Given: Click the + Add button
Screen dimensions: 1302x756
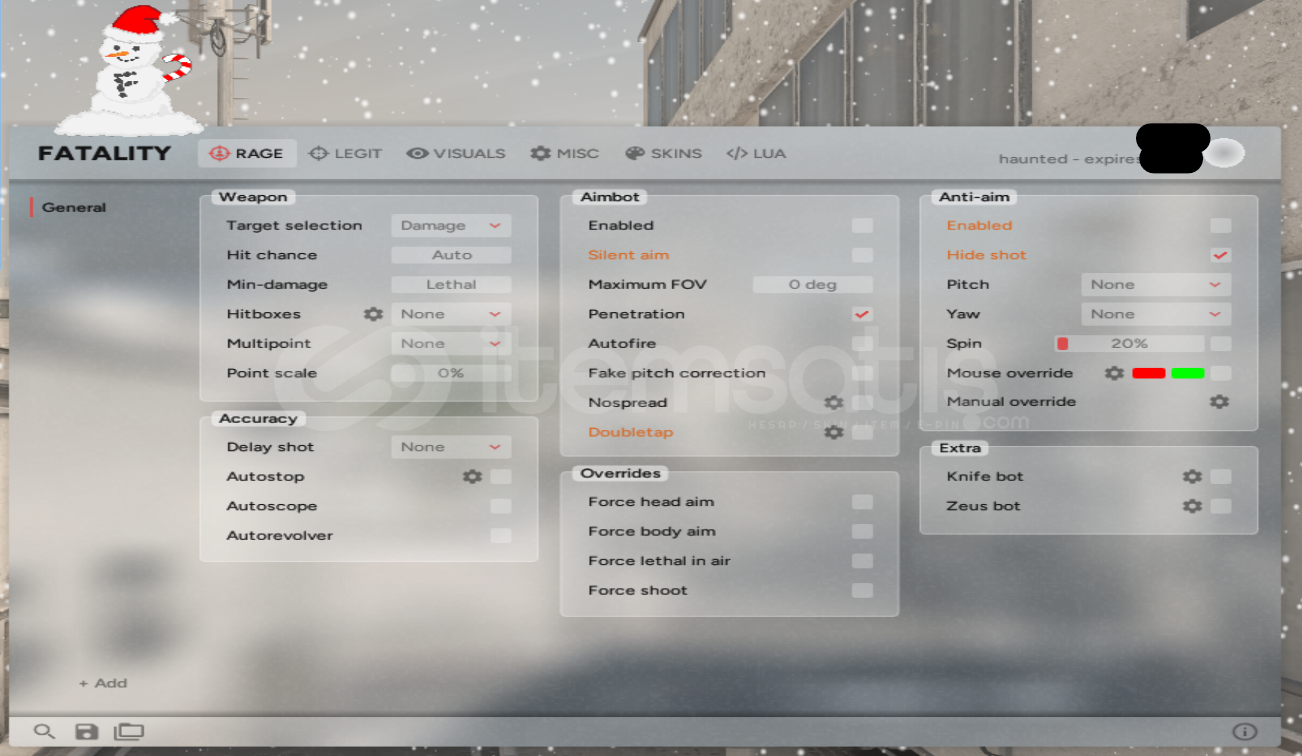Looking at the screenshot, I should coord(103,683).
